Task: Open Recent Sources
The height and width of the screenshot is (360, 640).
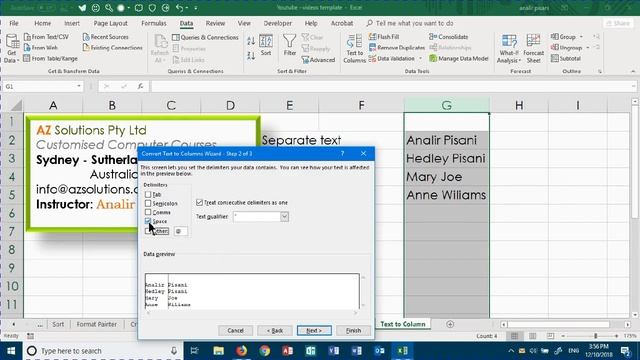Action: point(106,37)
